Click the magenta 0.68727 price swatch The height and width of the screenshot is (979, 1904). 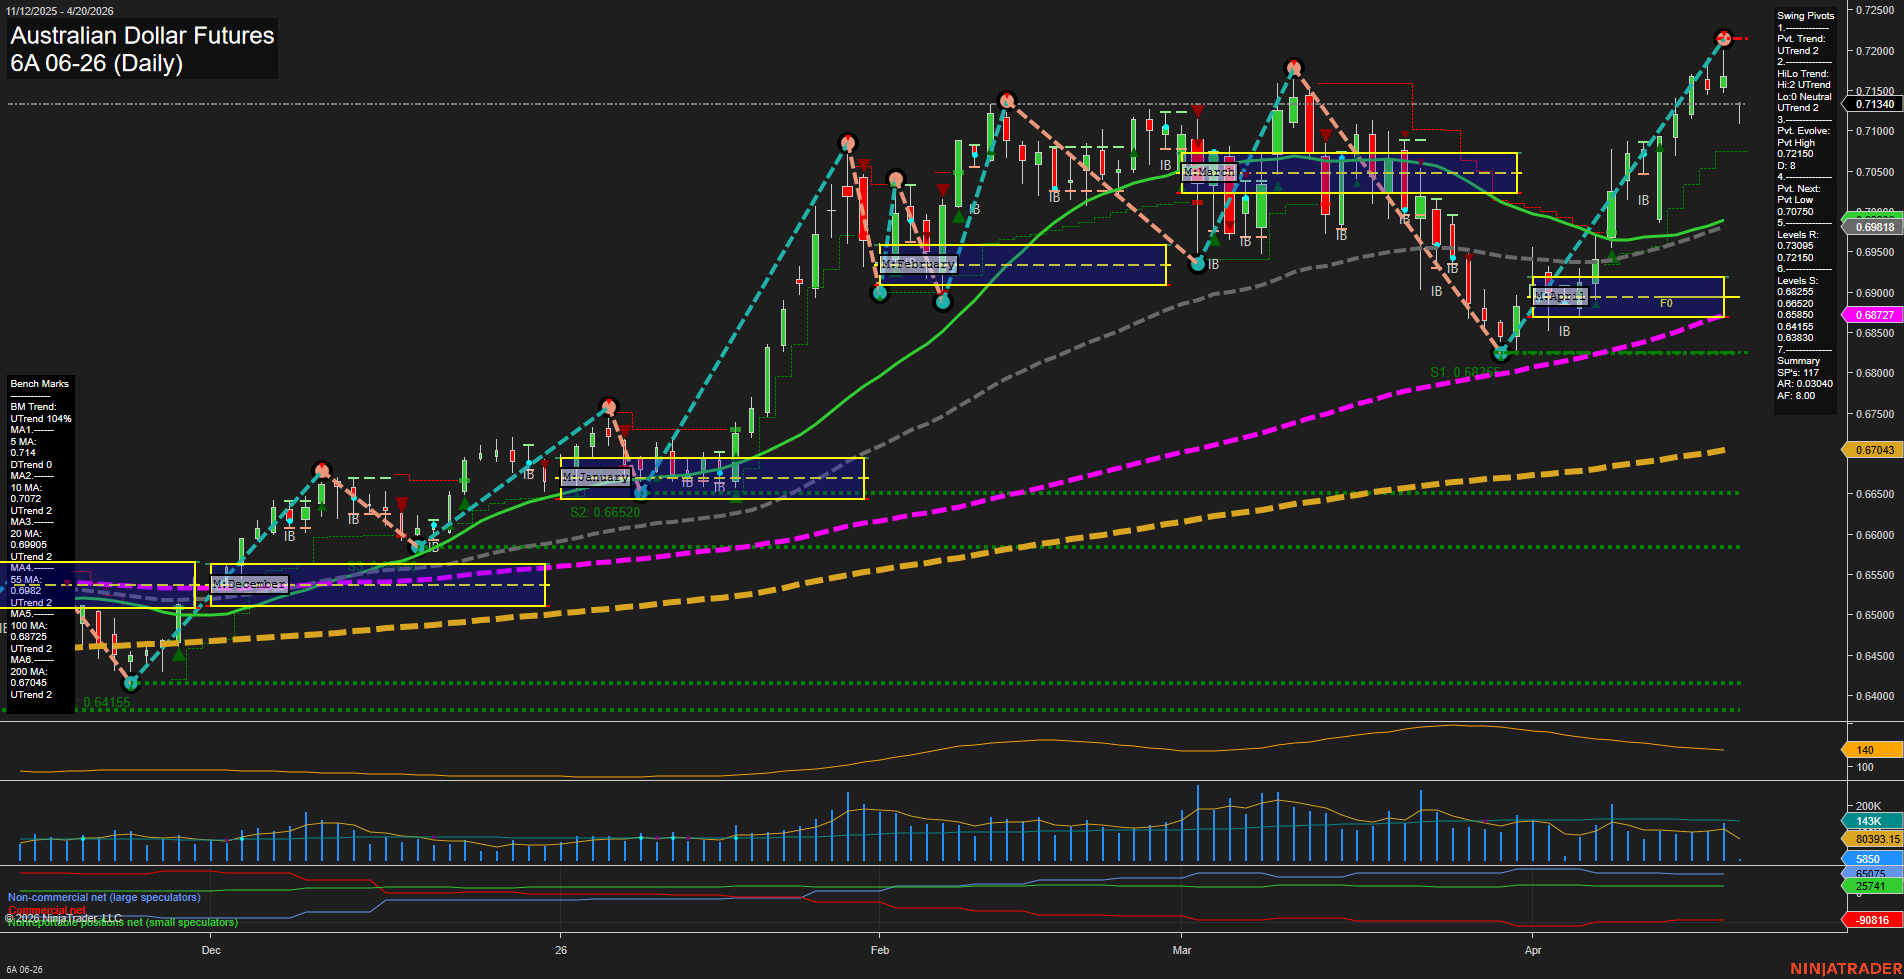1875,314
